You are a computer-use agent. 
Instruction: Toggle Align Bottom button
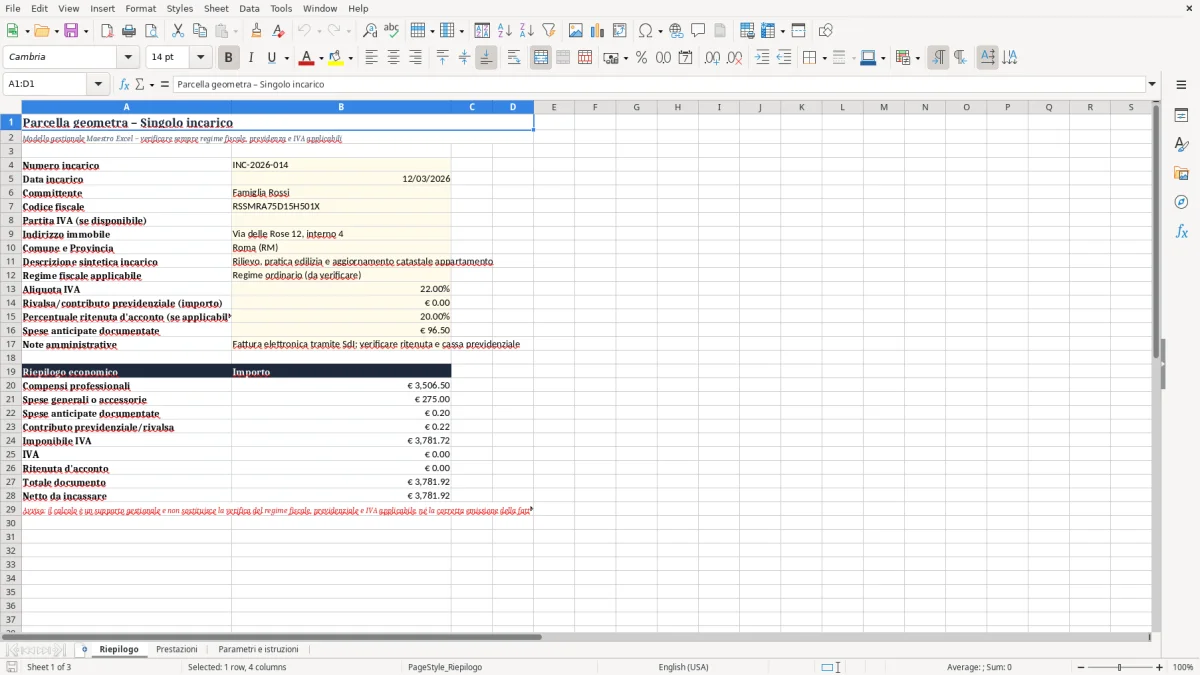[x=486, y=58]
